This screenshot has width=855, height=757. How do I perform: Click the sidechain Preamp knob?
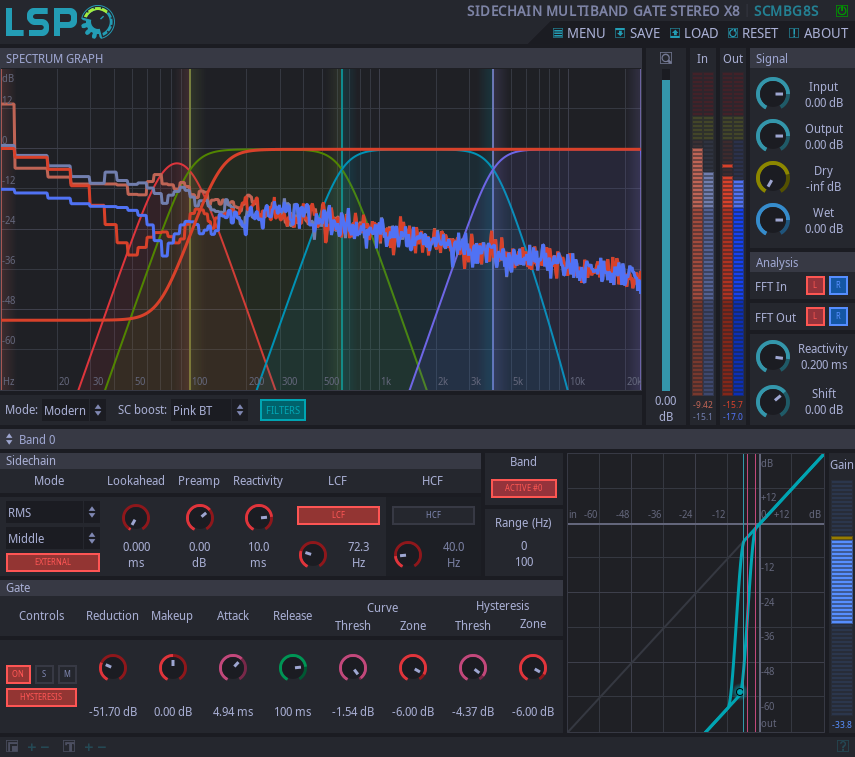pyautogui.click(x=200, y=518)
